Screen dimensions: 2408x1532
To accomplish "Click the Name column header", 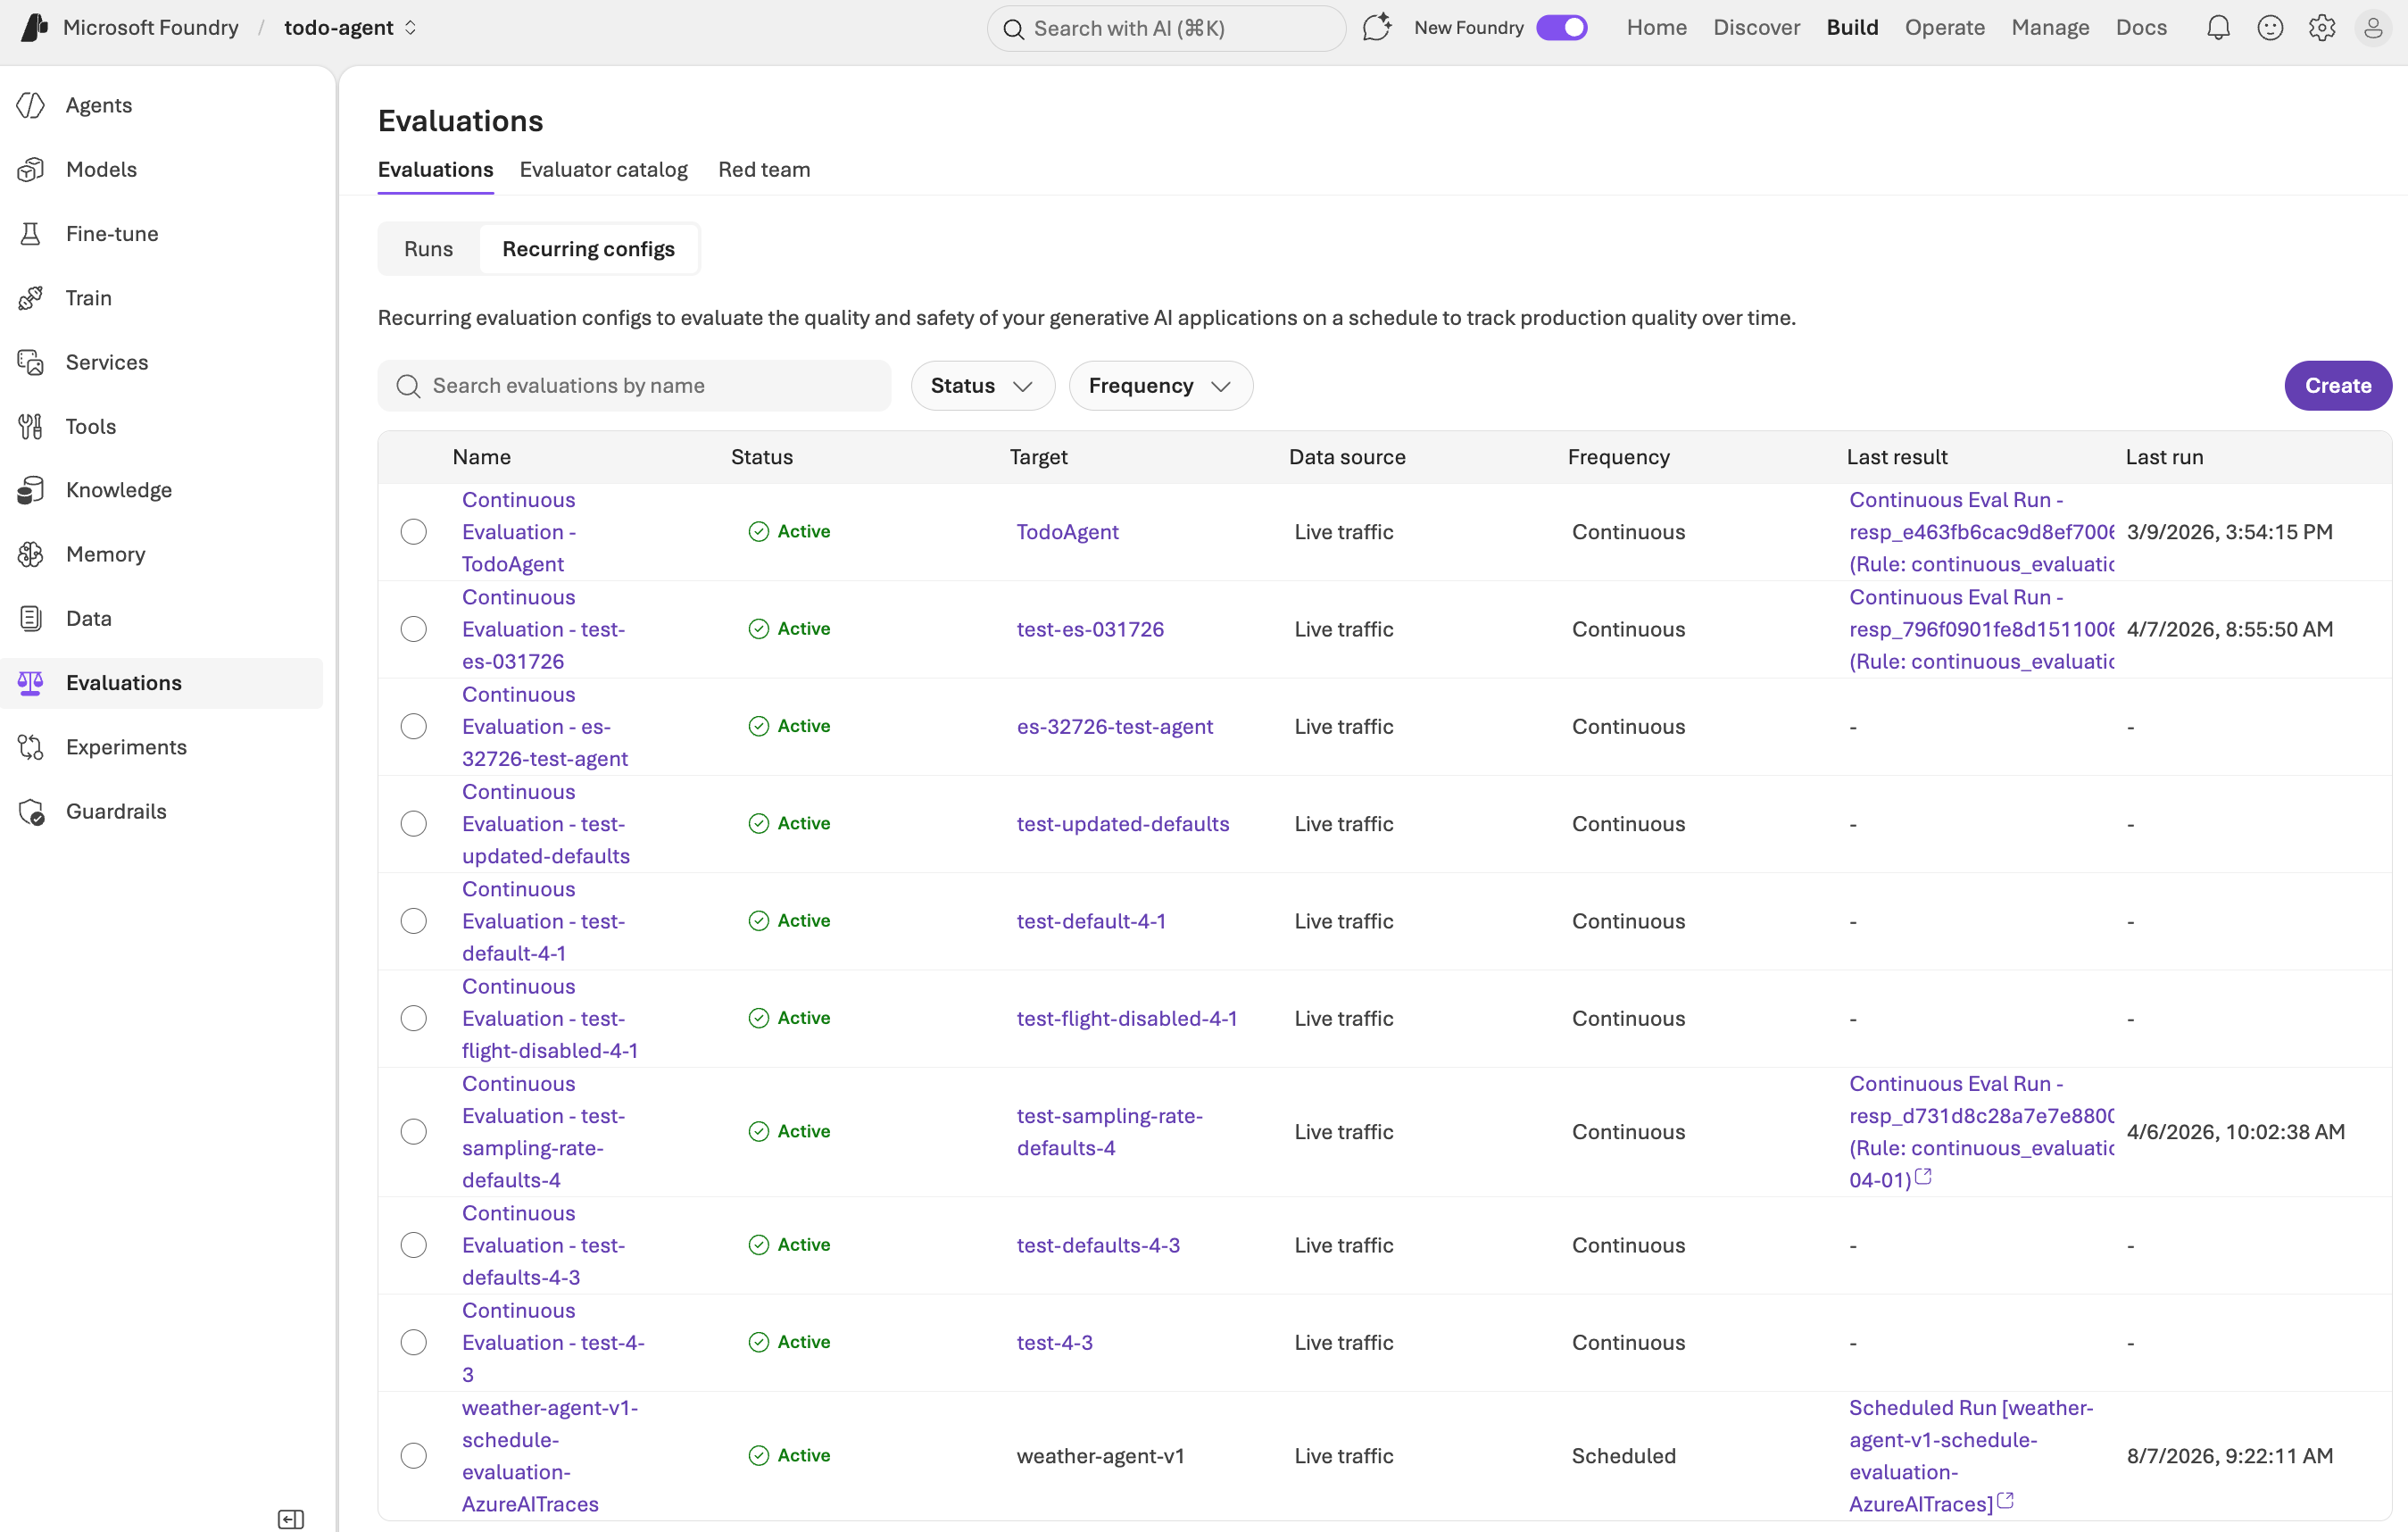I will coord(482,457).
